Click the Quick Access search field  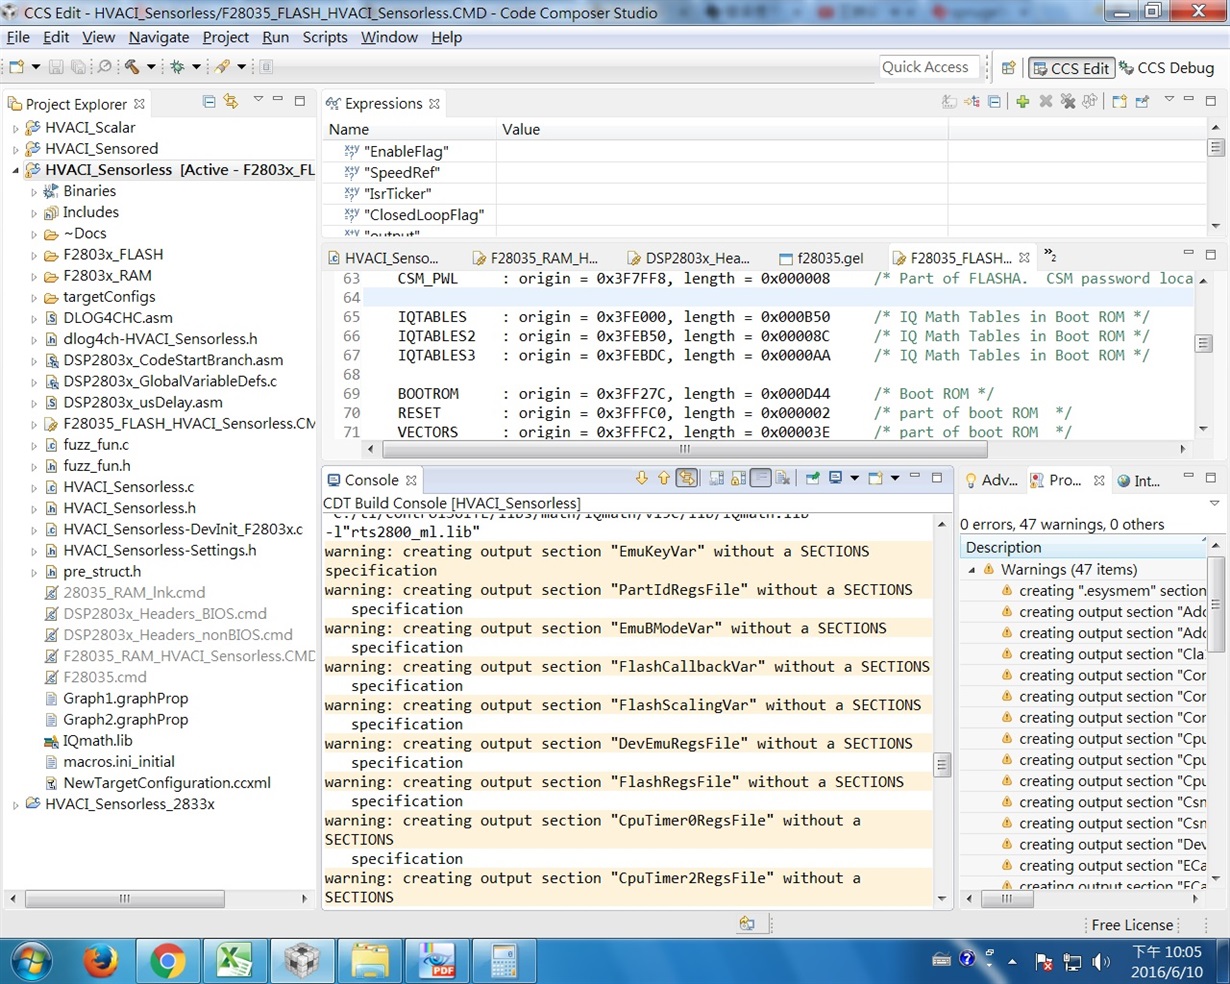(x=927, y=67)
